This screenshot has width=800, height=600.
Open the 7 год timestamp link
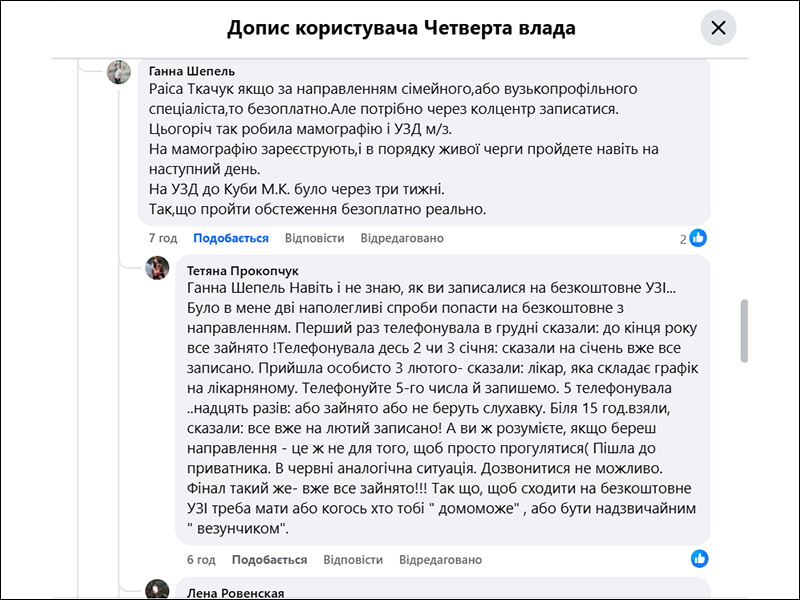coord(163,238)
